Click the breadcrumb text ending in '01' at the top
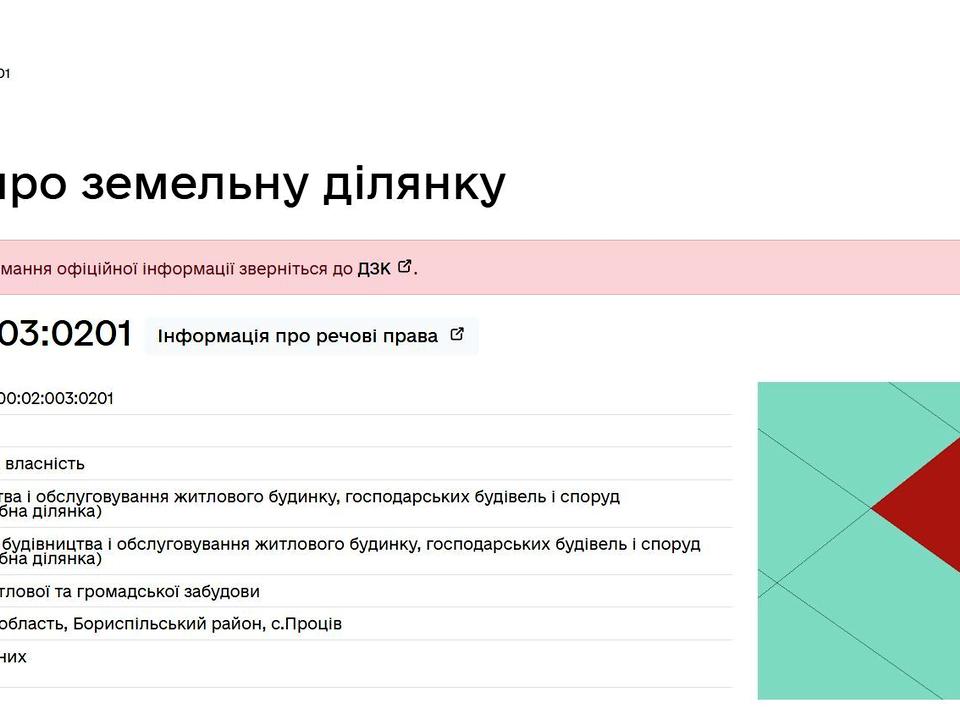Screen dimensions: 960x720 point(5,73)
